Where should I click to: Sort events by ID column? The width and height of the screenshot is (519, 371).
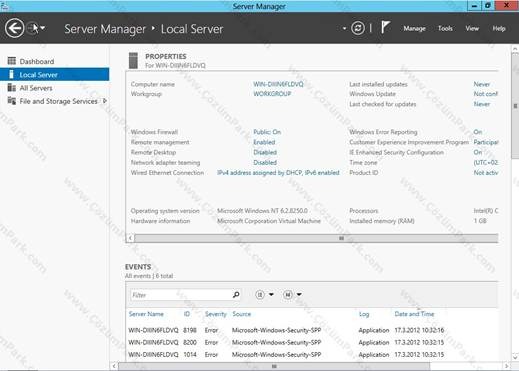(x=187, y=314)
